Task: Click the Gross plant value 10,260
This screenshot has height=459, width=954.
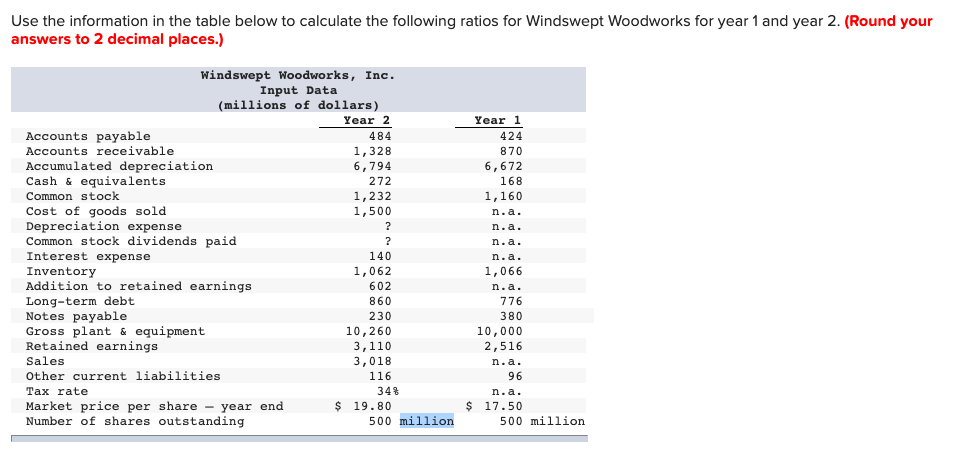Action: pos(369,331)
